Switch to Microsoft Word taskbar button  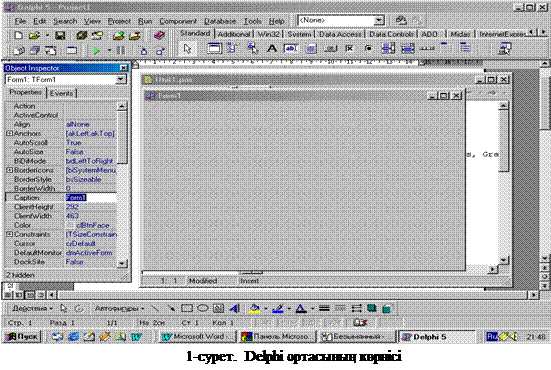point(198,337)
